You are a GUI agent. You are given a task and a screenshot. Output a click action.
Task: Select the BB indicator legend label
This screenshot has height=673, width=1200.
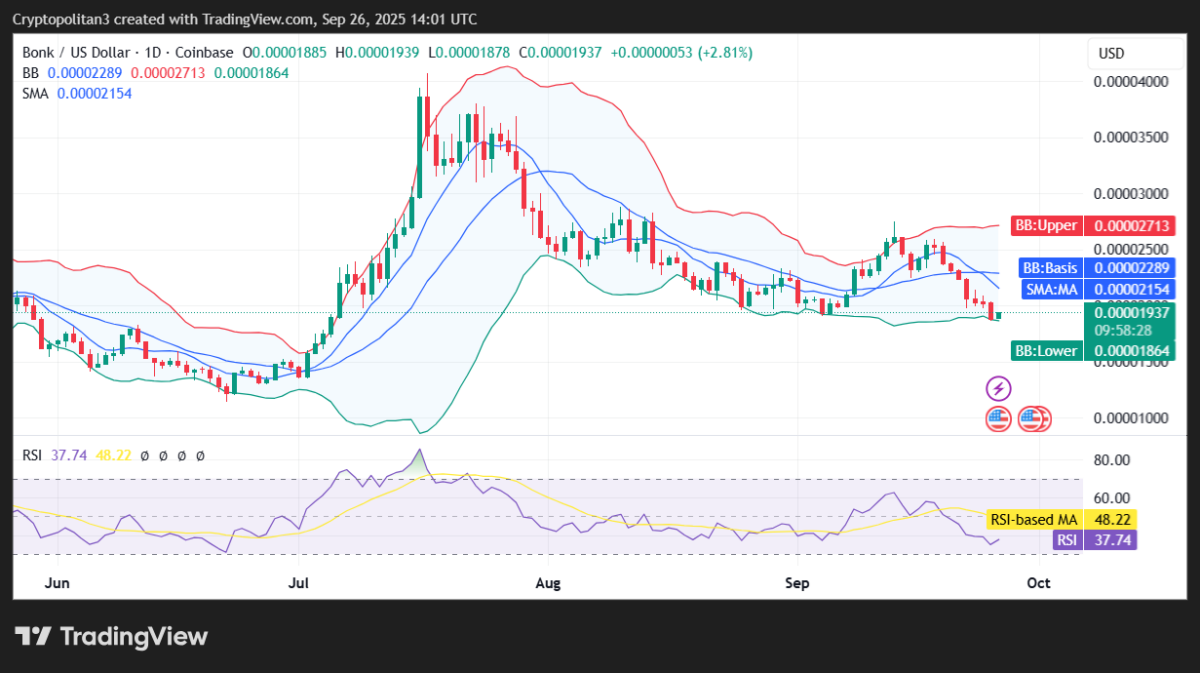30,73
